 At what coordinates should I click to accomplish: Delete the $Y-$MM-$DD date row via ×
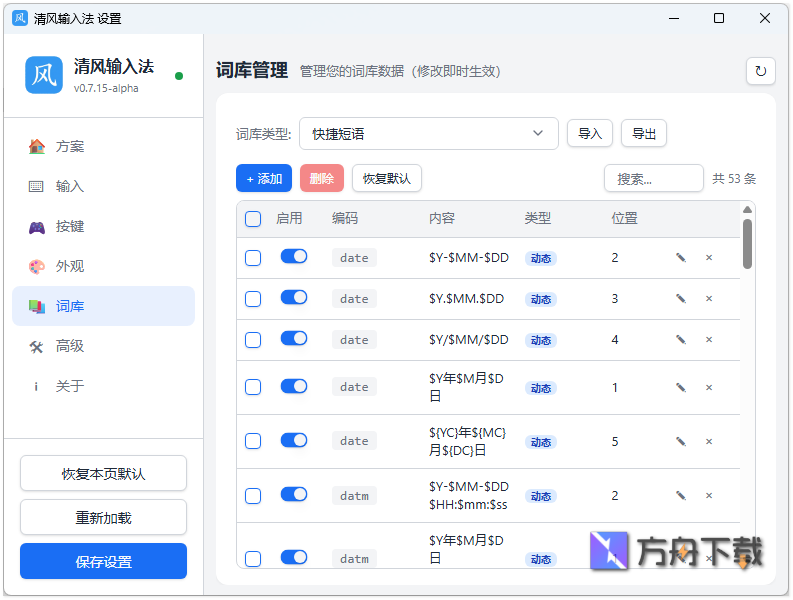pyautogui.click(x=709, y=258)
